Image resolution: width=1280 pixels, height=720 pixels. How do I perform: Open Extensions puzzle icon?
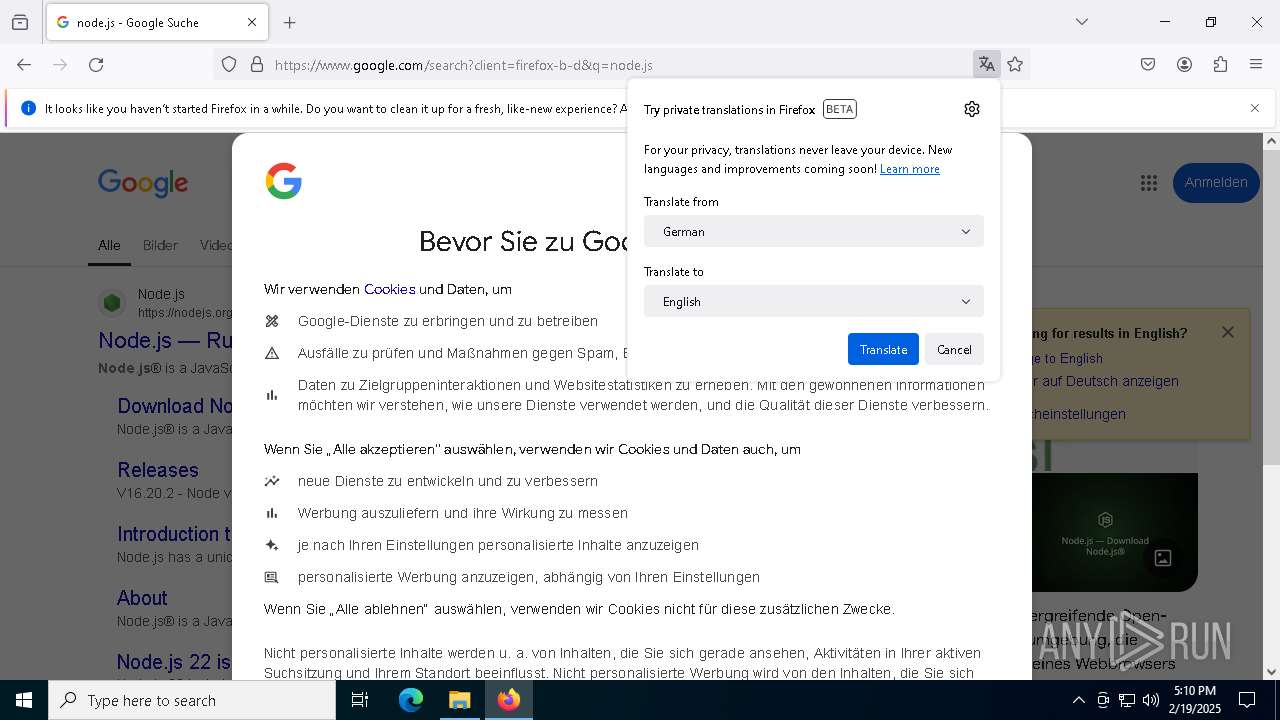1220,64
